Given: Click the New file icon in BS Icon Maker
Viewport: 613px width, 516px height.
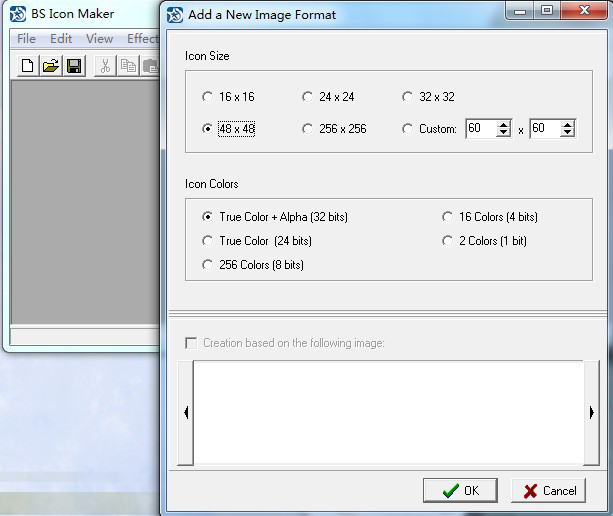Looking at the screenshot, I should [x=27, y=66].
